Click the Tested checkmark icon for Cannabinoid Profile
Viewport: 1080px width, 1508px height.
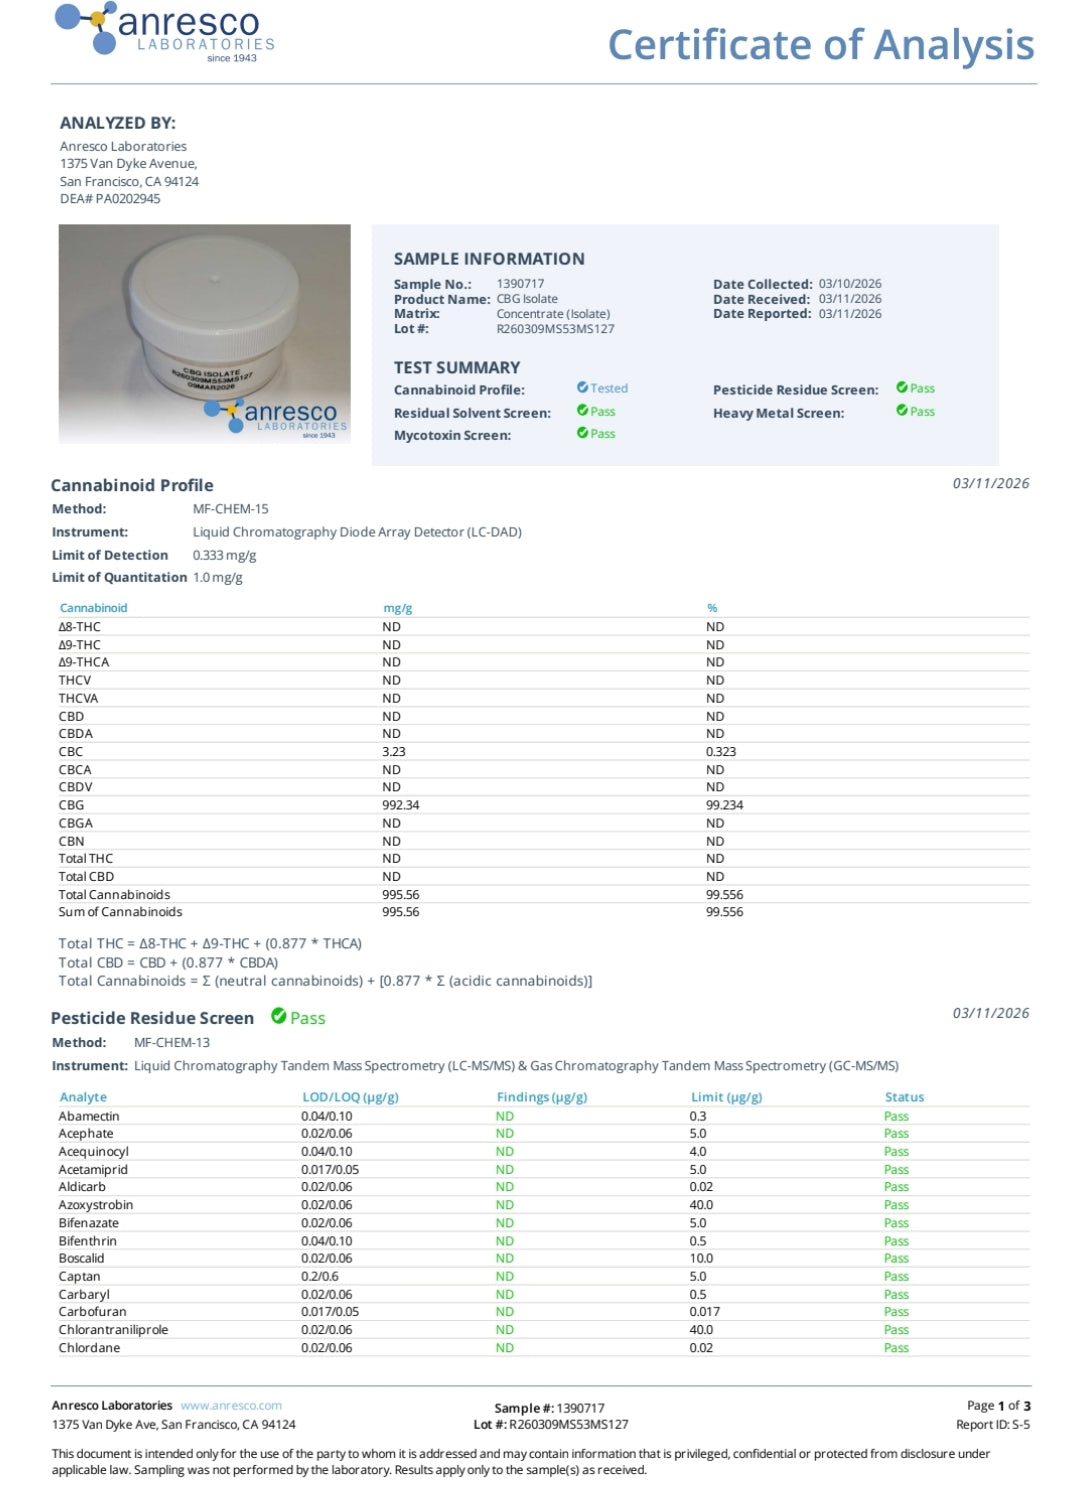point(582,388)
